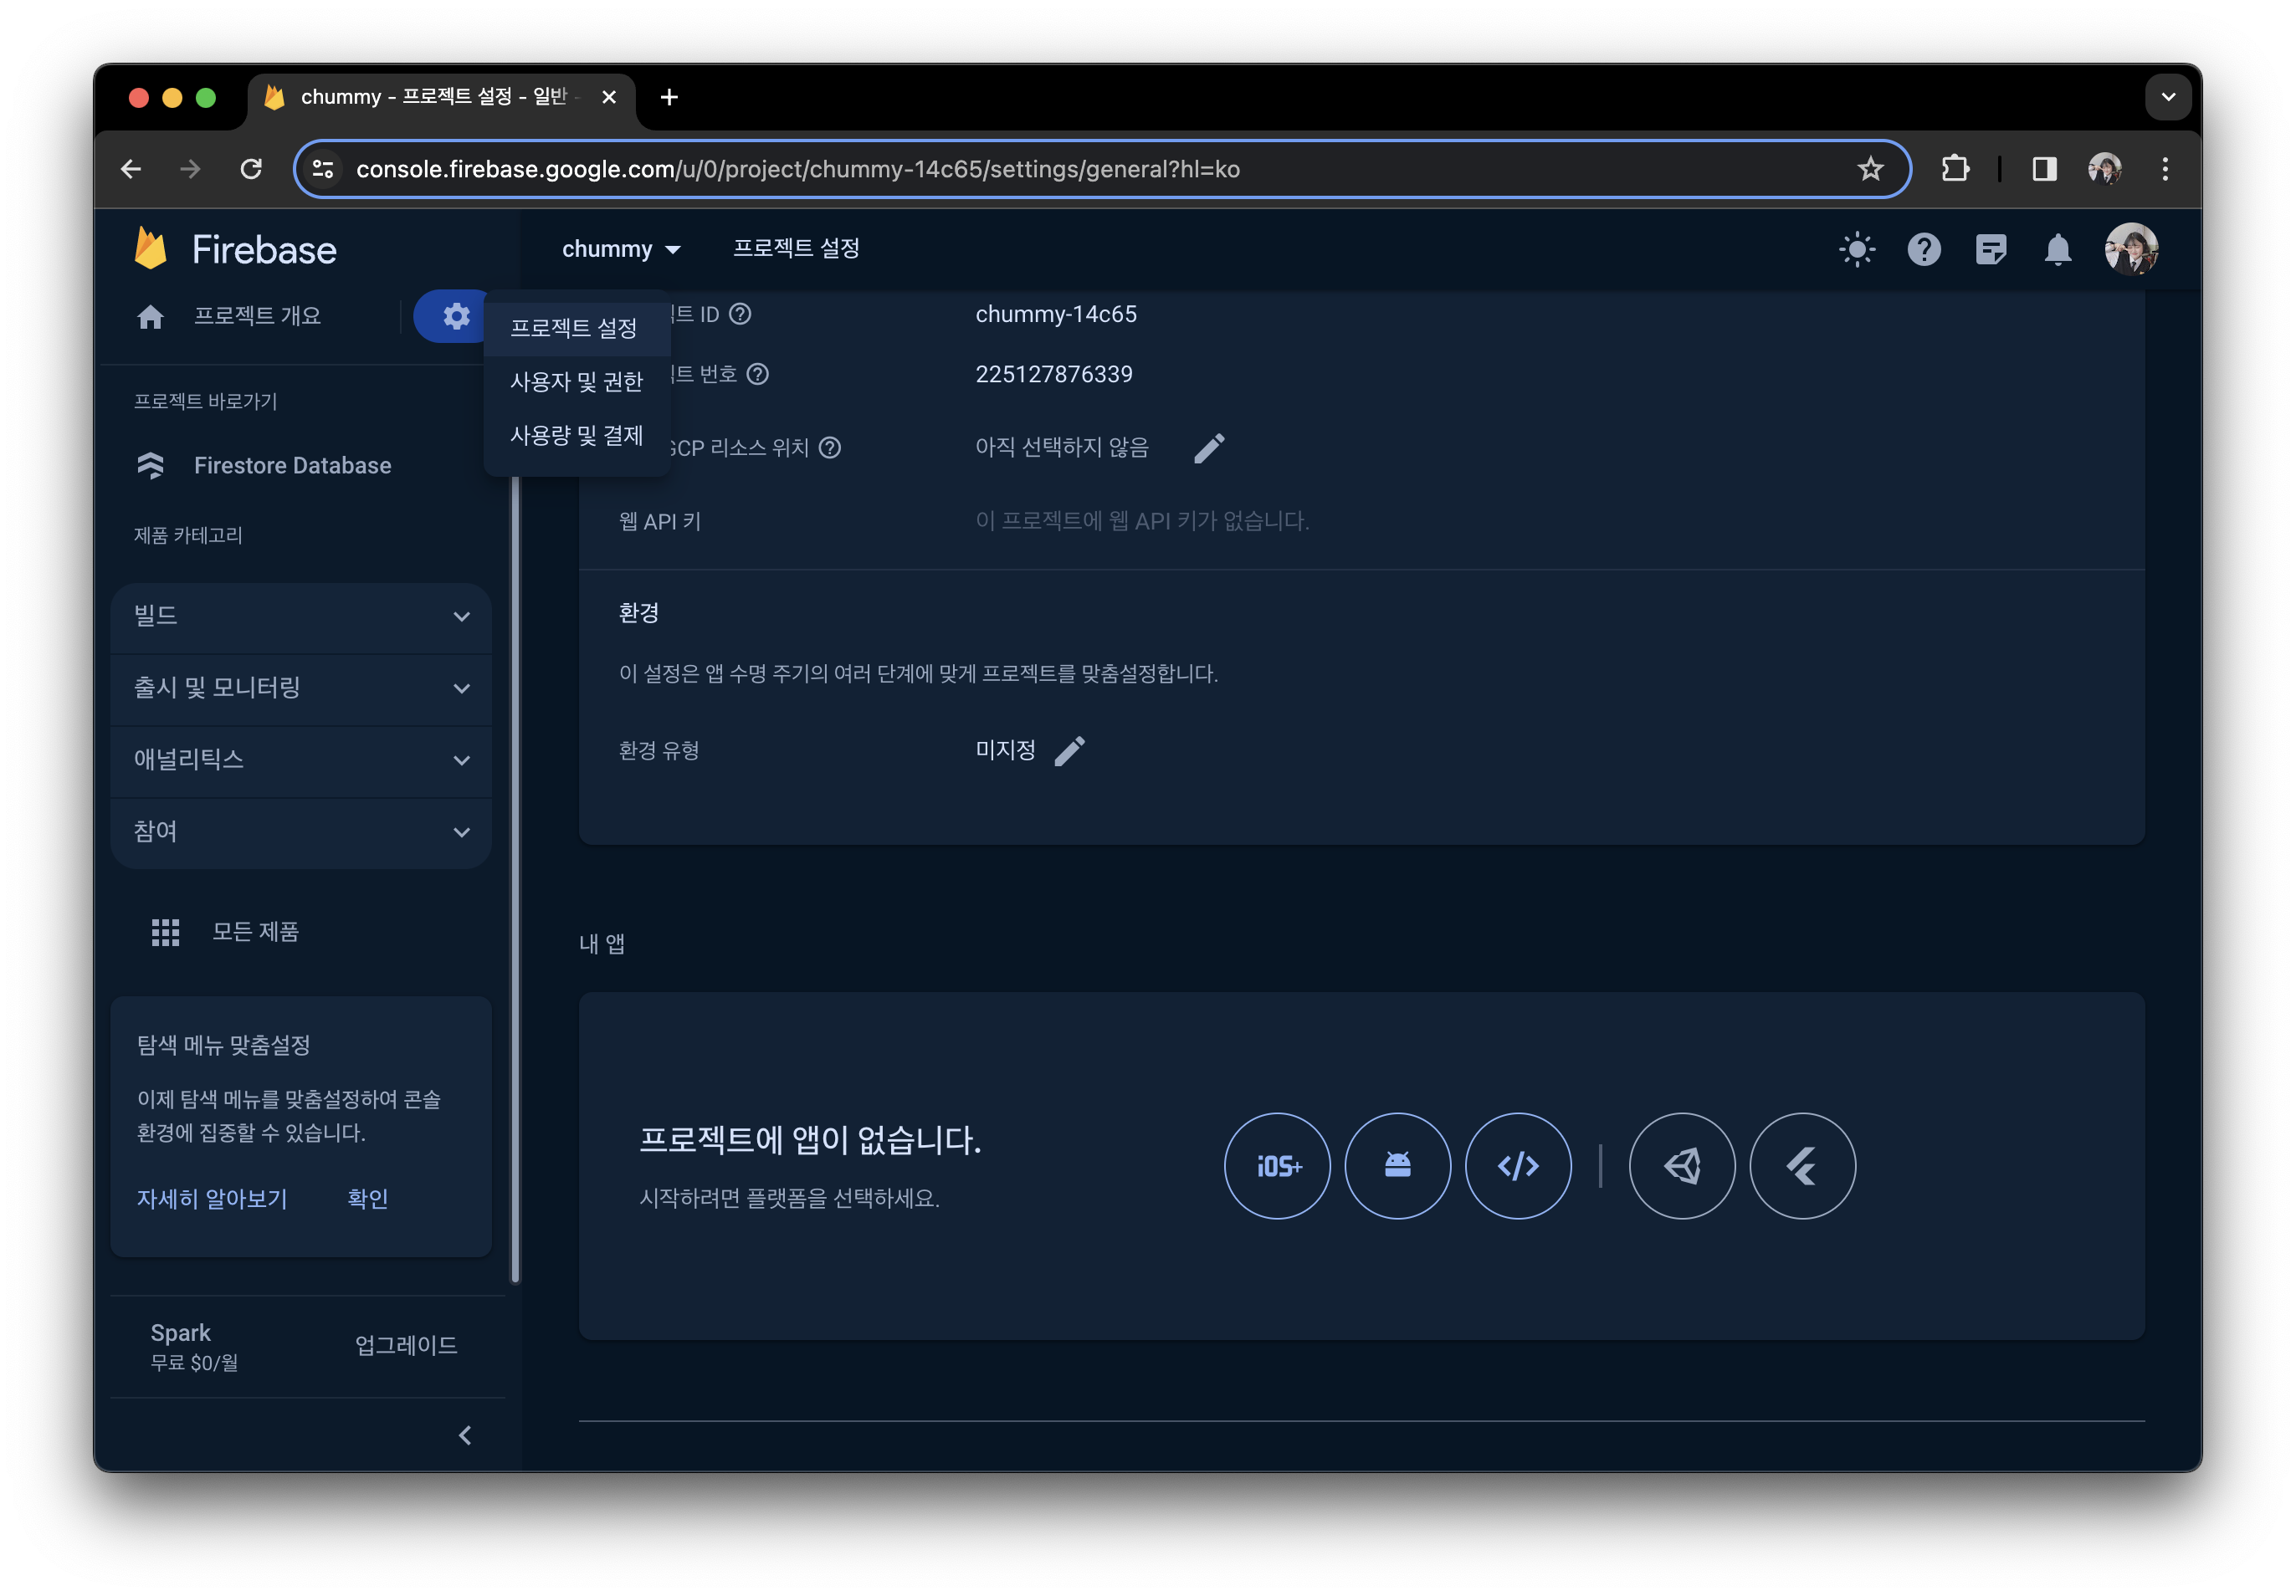Add an iOS+ app
This screenshot has width=2296, height=1596.
(1277, 1166)
